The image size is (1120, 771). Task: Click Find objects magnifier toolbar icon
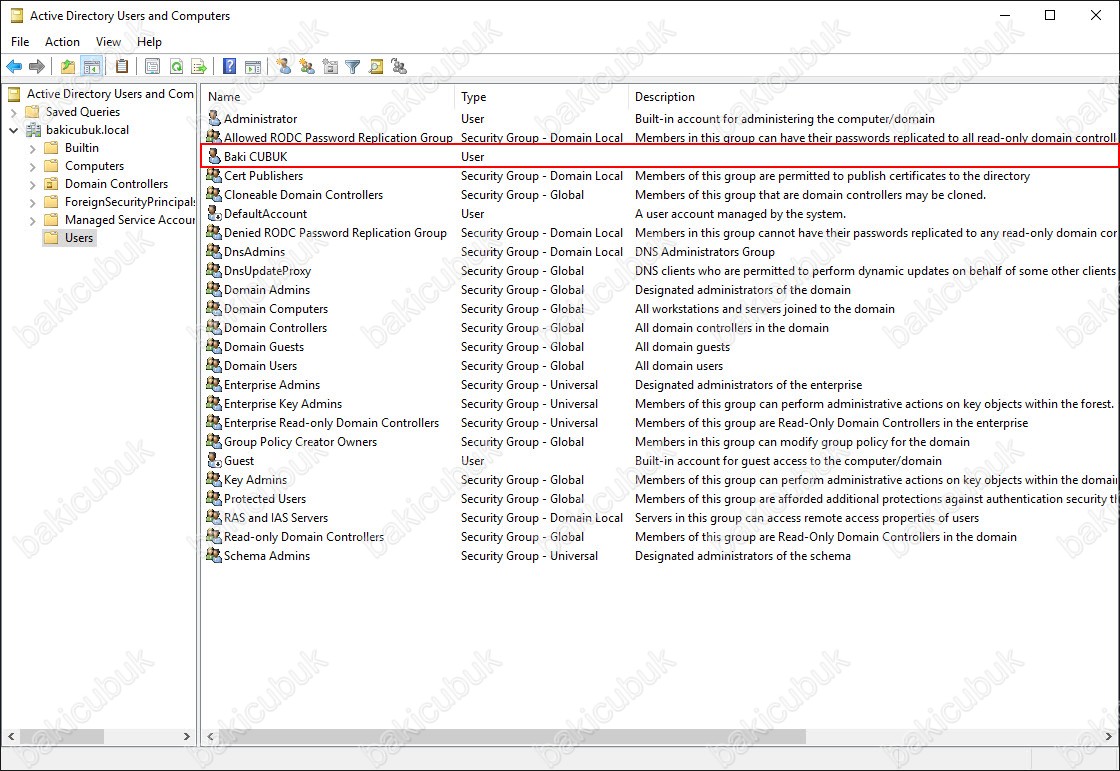[x=376, y=66]
